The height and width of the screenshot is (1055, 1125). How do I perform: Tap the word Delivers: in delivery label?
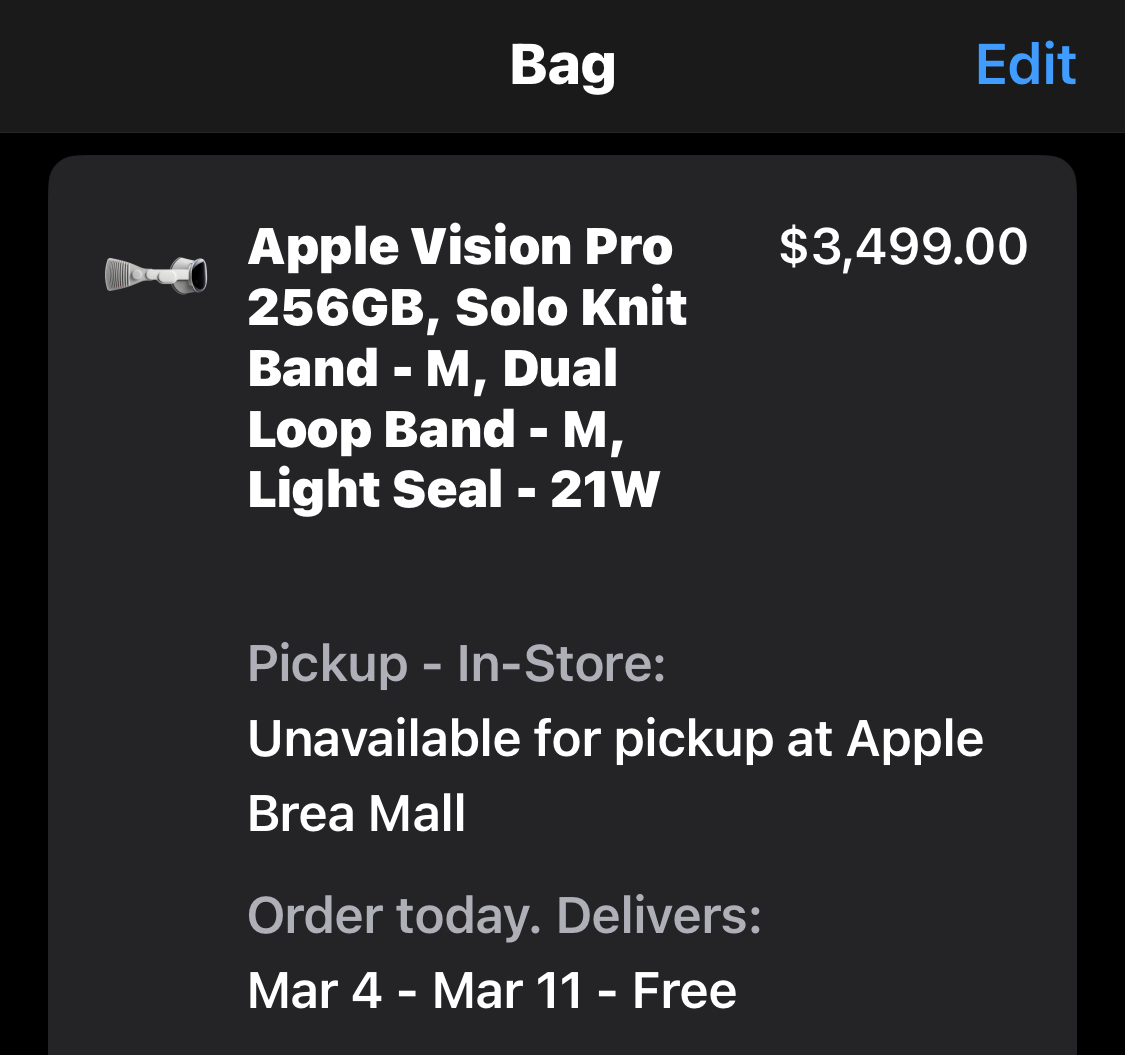(659, 916)
